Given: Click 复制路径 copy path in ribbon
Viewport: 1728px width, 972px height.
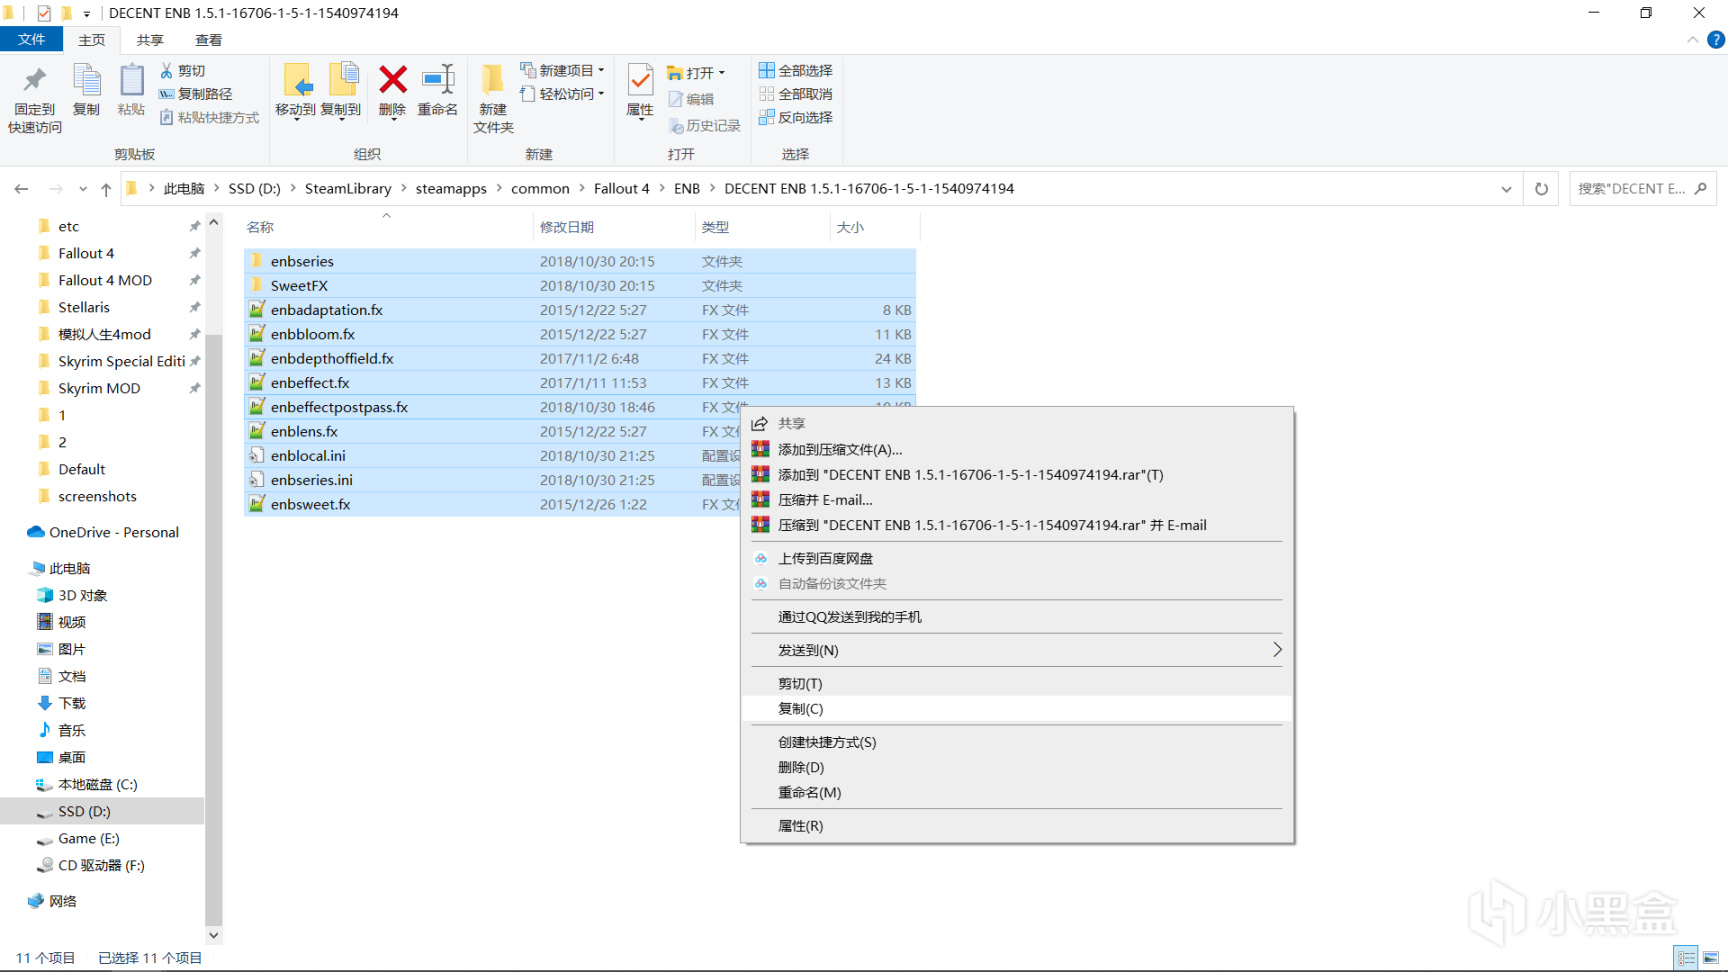Looking at the screenshot, I should pos(196,94).
